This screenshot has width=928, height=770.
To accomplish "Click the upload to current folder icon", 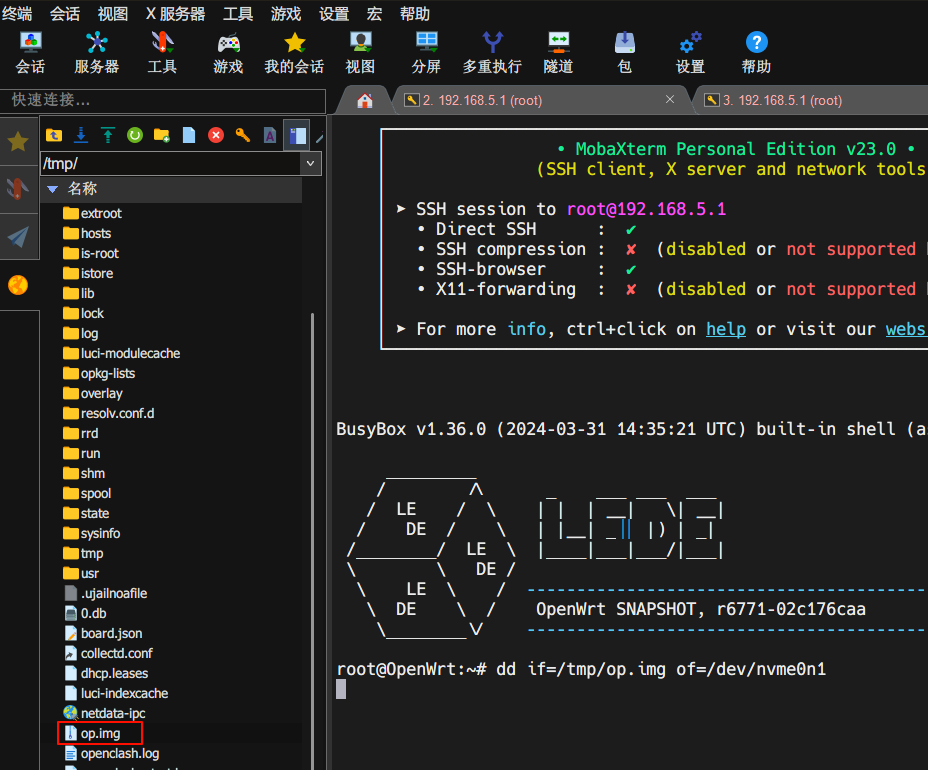I will [x=108, y=135].
